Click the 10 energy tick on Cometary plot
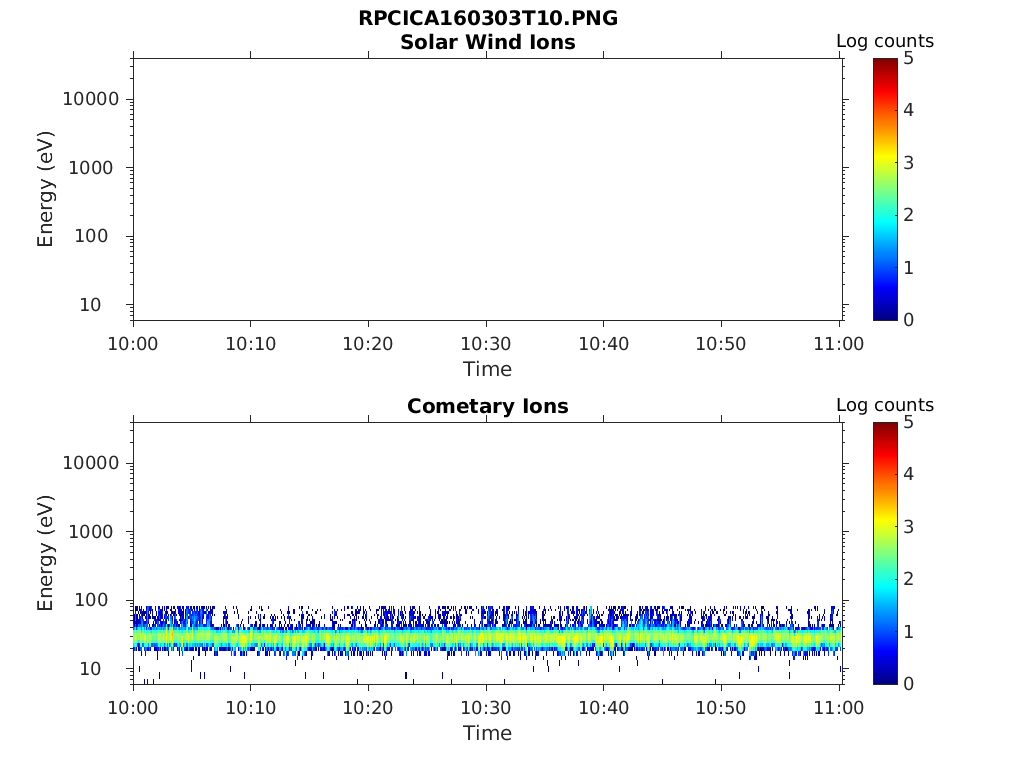1024x768 pixels. tap(91, 669)
